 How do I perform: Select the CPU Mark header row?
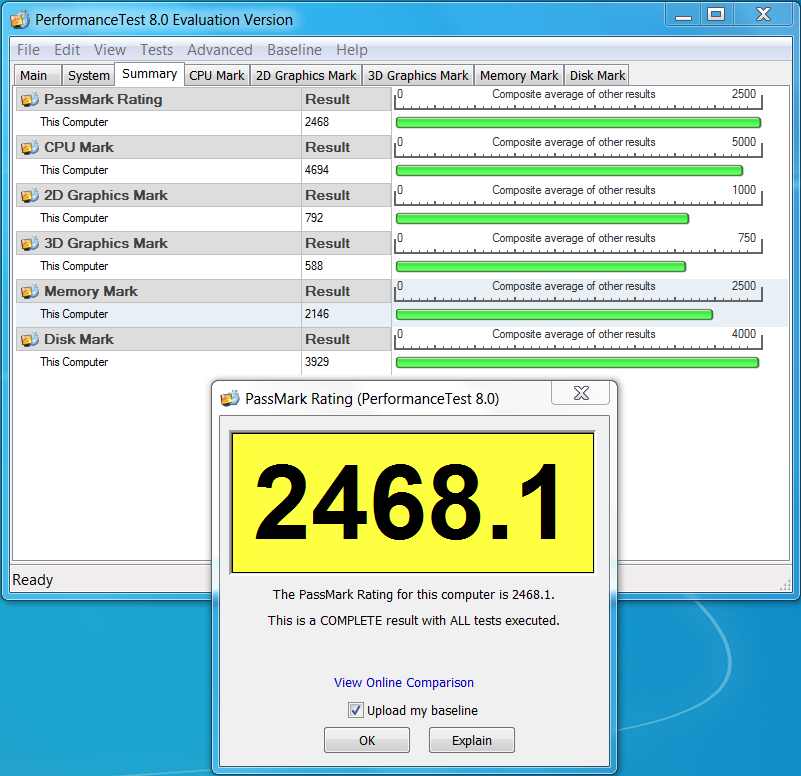click(203, 147)
